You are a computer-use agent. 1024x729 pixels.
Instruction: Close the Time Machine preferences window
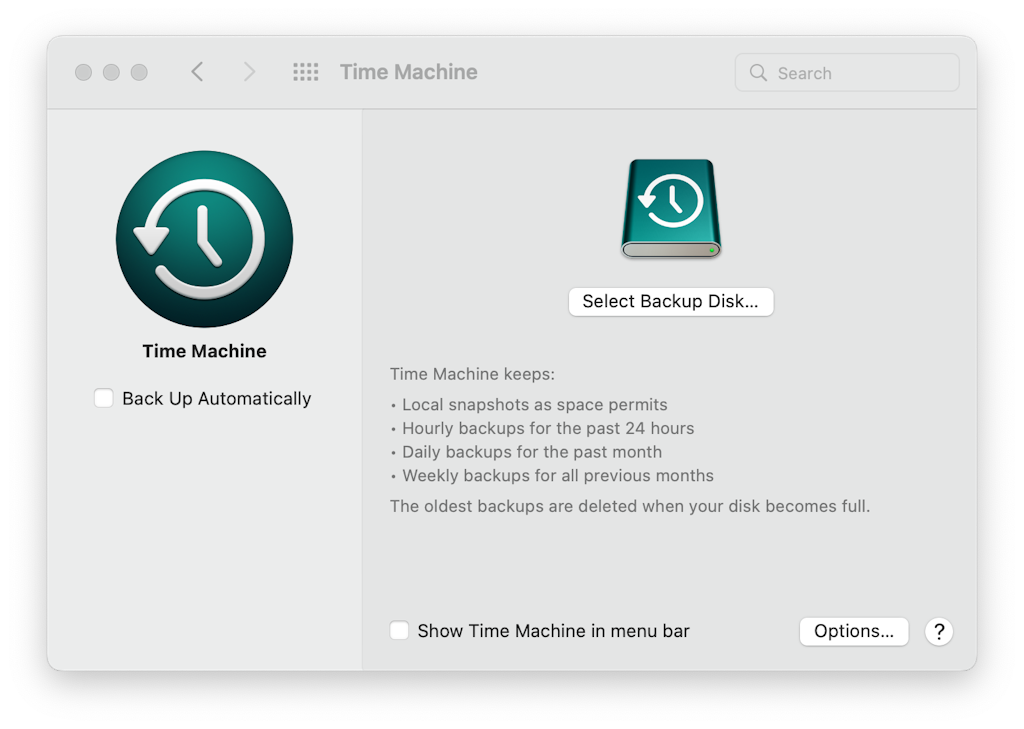[84, 72]
